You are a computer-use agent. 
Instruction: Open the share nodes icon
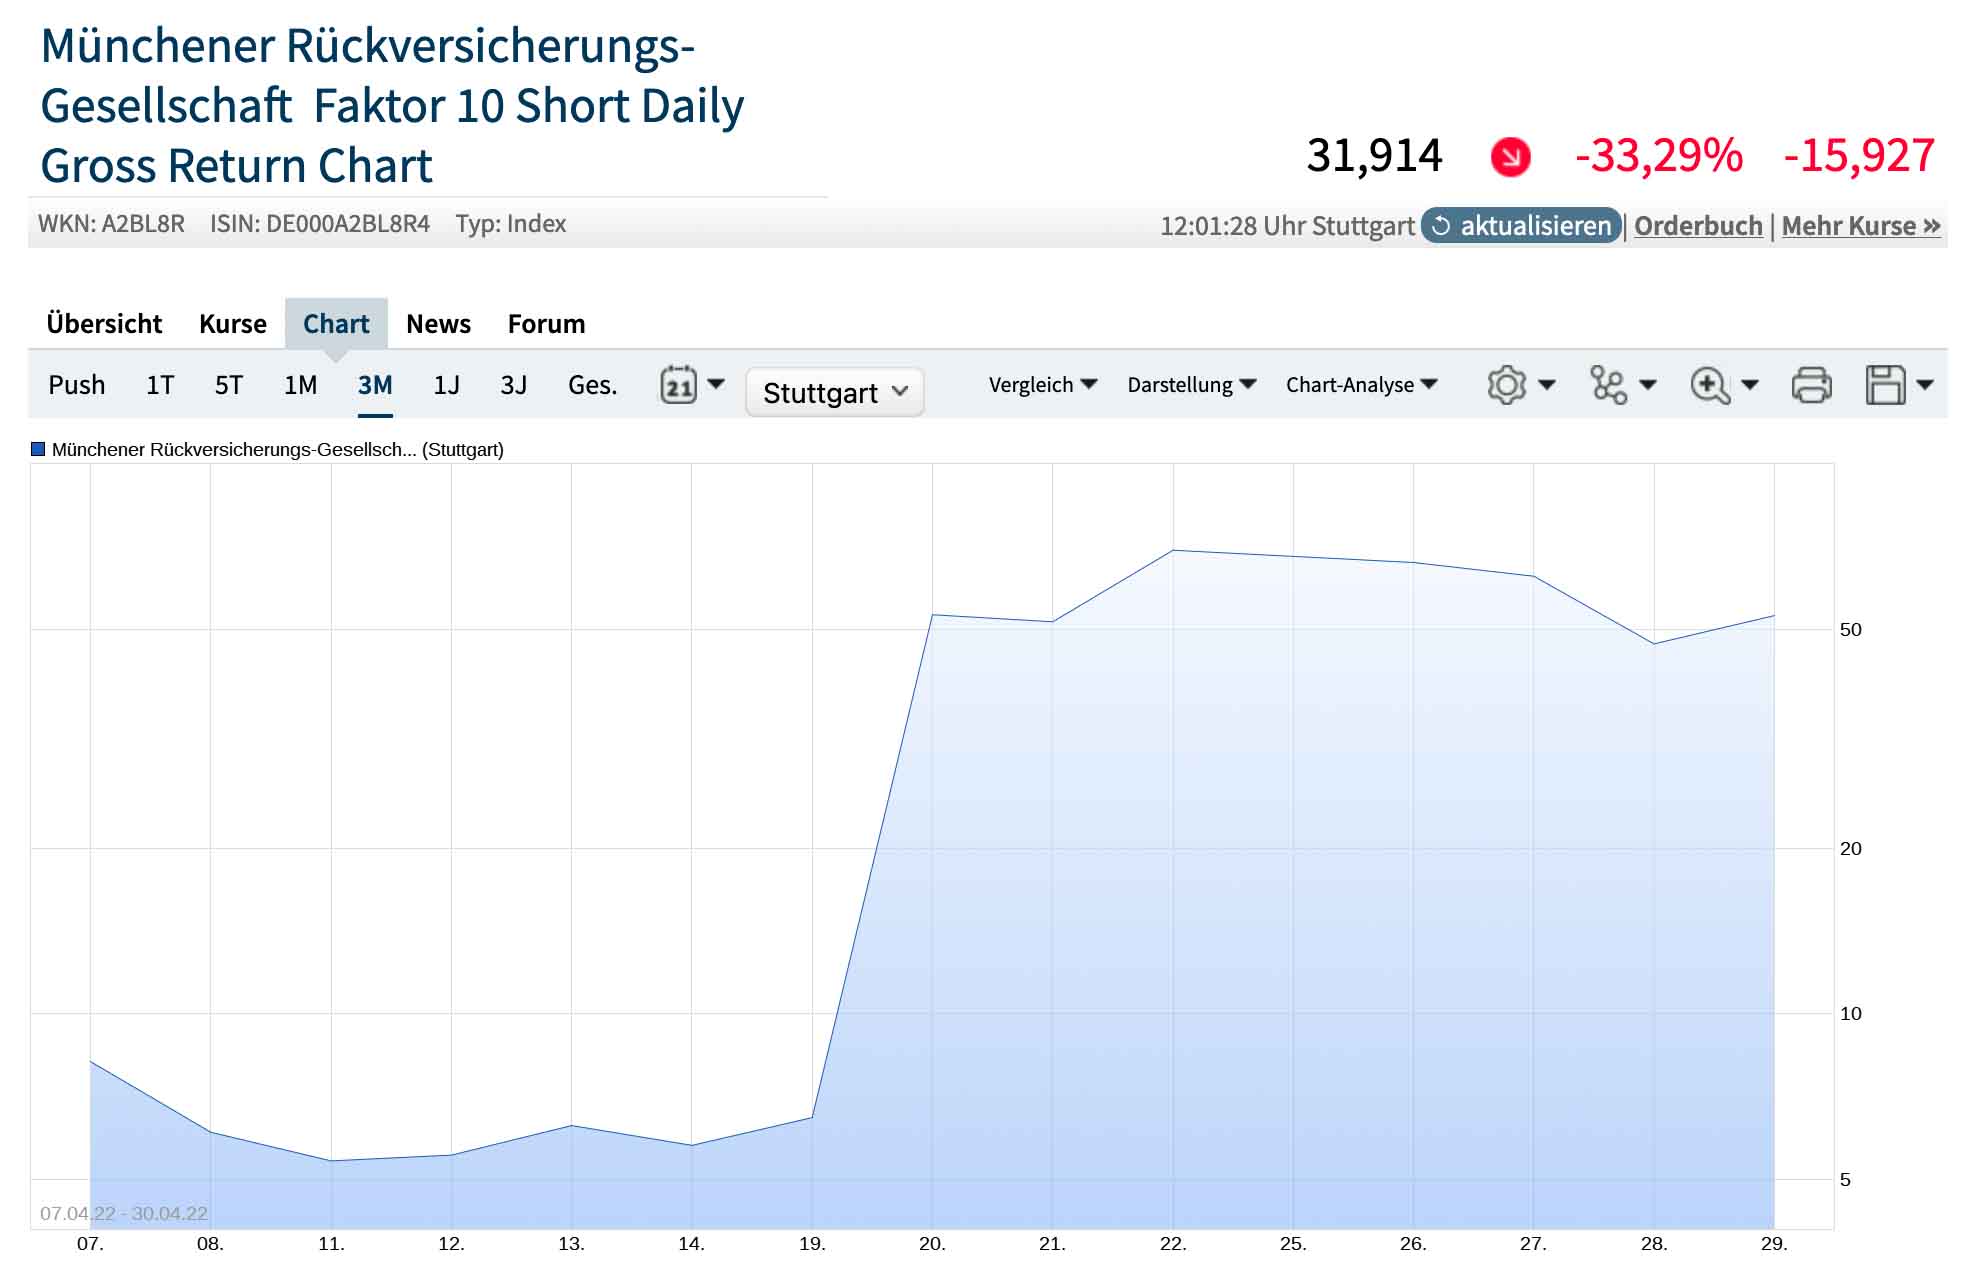click(1608, 385)
